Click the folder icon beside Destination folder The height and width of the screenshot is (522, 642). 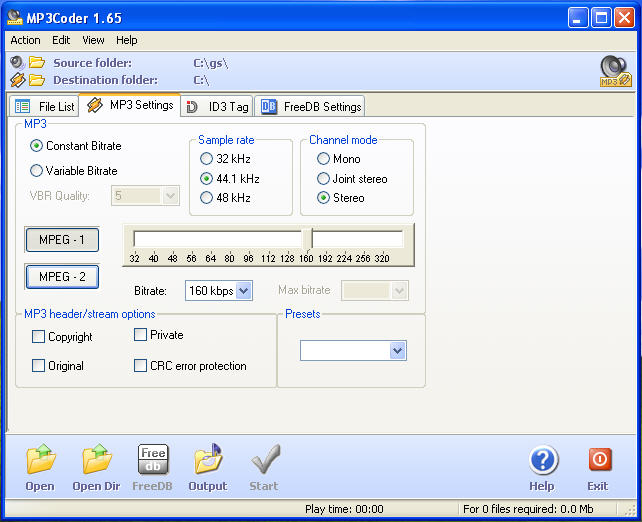(x=37, y=80)
